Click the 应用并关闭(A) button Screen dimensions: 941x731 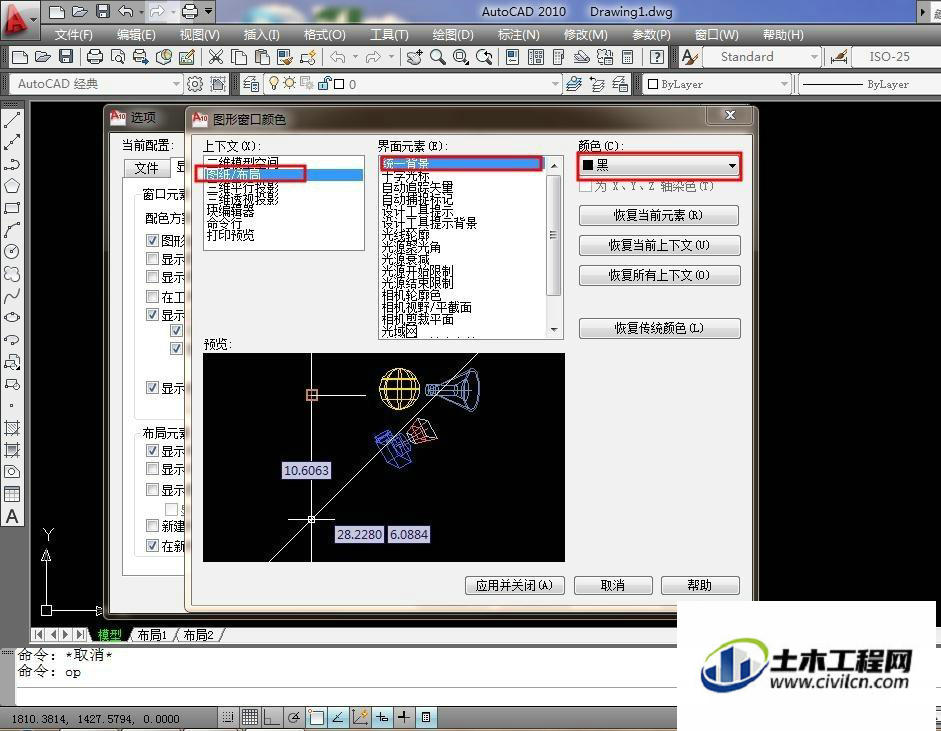click(514, 585)
